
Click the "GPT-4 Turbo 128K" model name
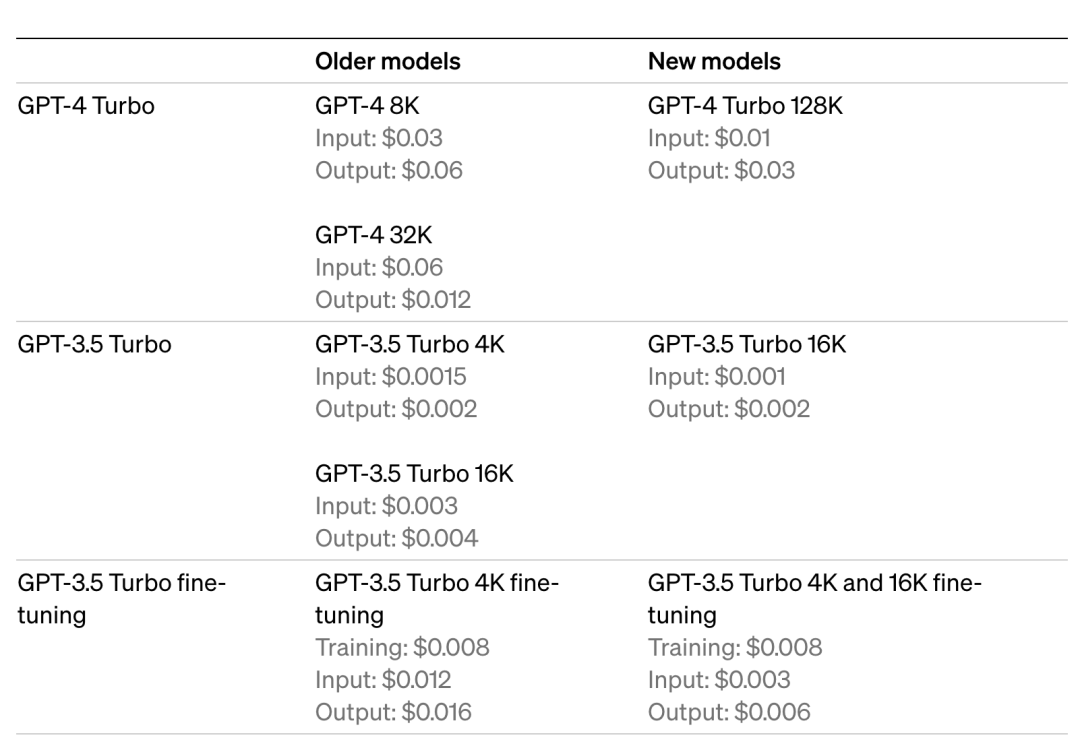[x=746, y=105]
